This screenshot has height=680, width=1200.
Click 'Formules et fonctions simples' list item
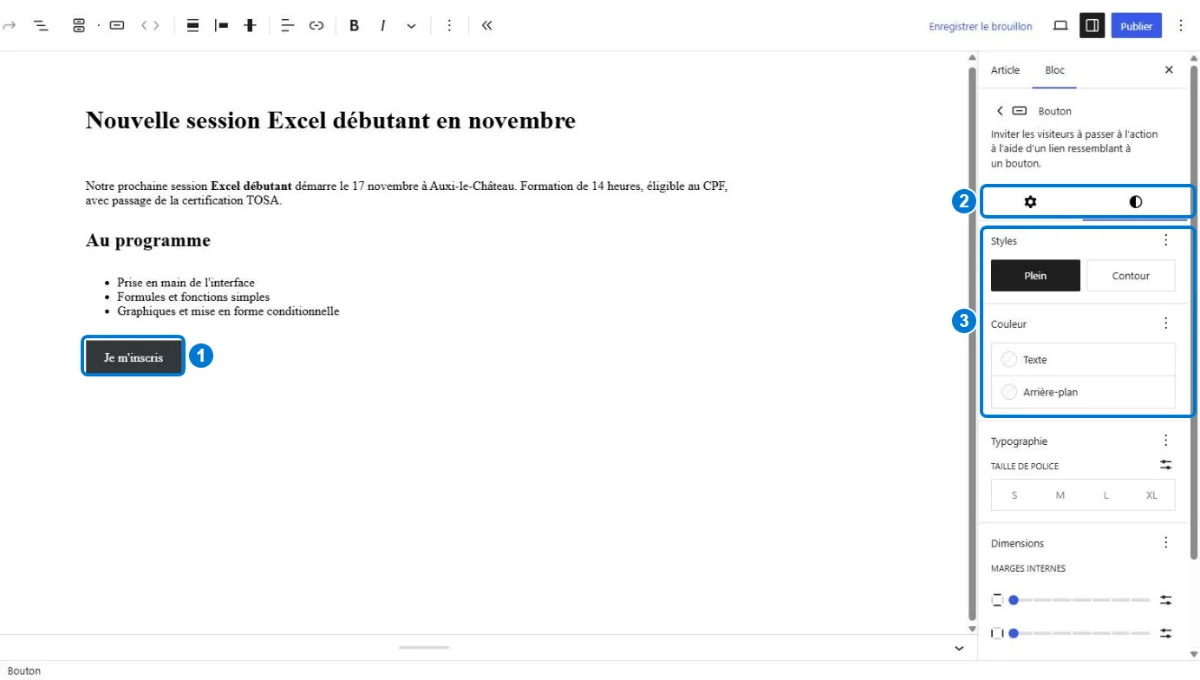click(193, 297)
